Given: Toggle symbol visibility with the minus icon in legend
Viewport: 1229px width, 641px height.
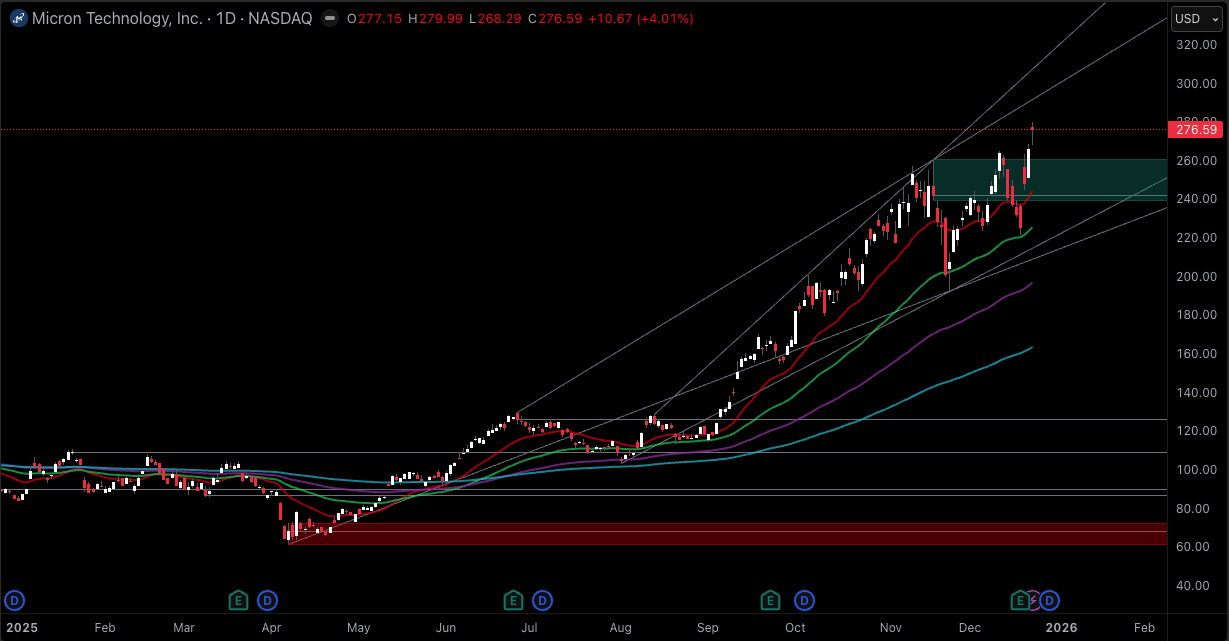Looking at the screenshot, I should pyautogui.click(x=329, y=17).
